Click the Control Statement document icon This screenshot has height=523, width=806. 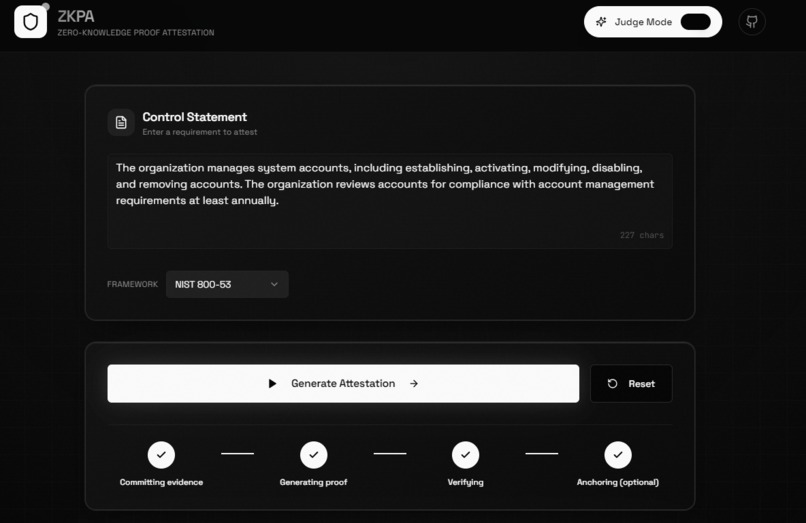[121, 122]
